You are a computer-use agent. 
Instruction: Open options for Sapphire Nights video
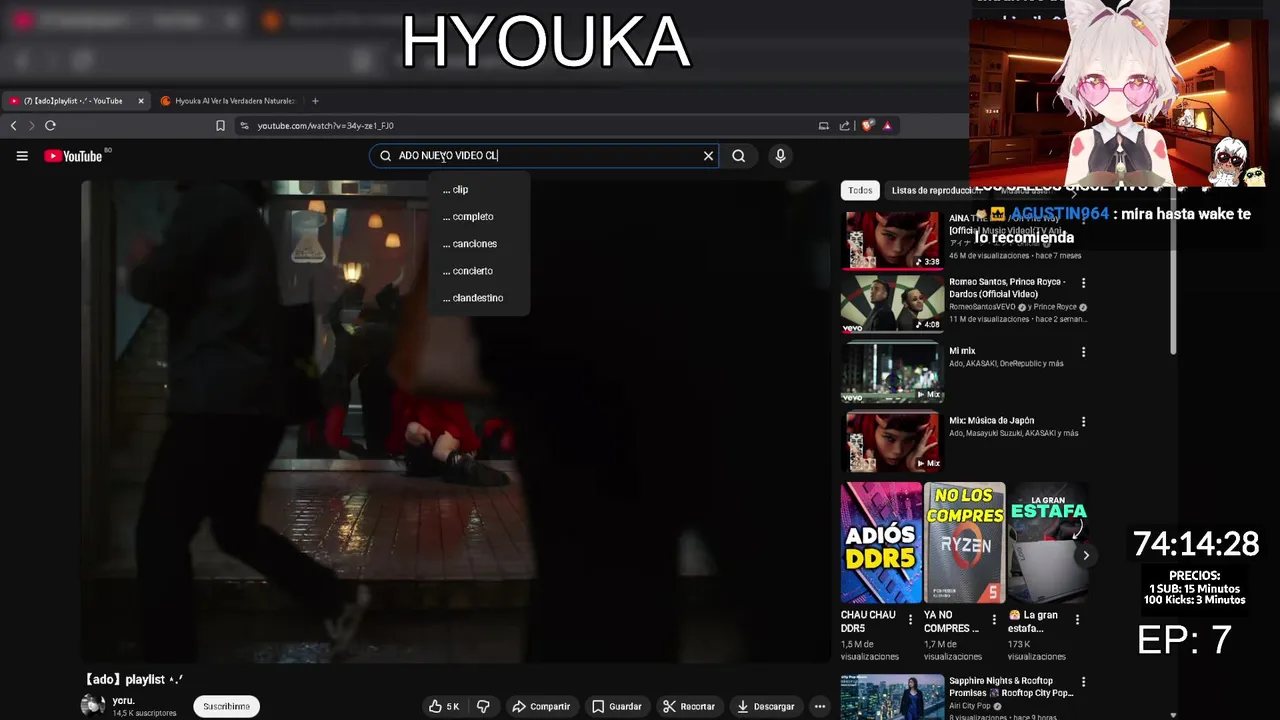pos(1083,682)
